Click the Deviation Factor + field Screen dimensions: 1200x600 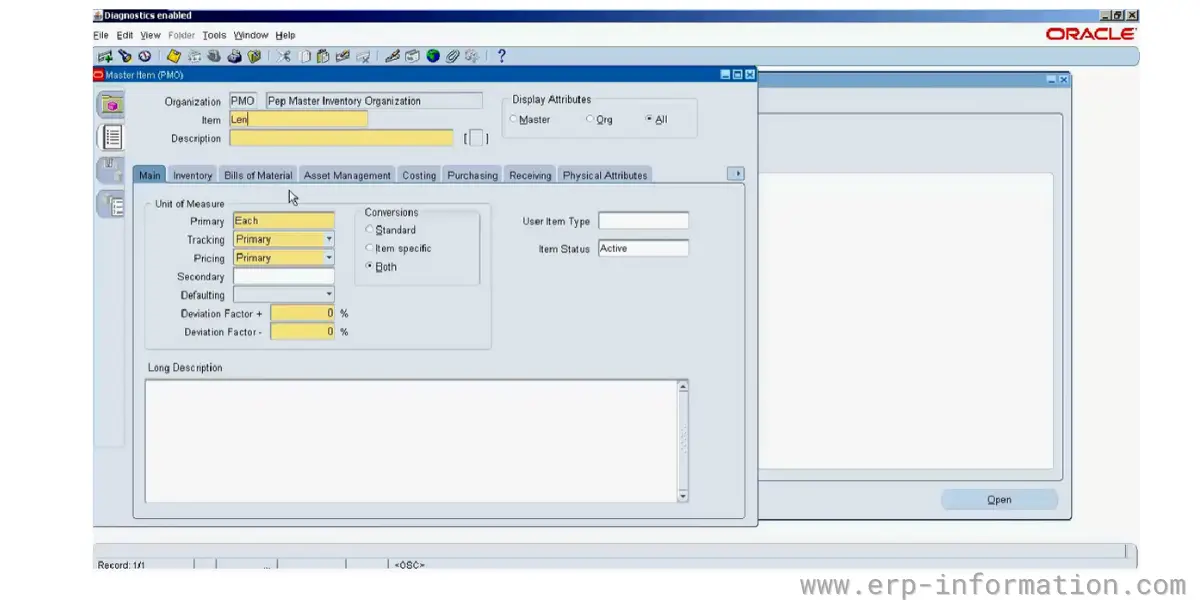303,313
